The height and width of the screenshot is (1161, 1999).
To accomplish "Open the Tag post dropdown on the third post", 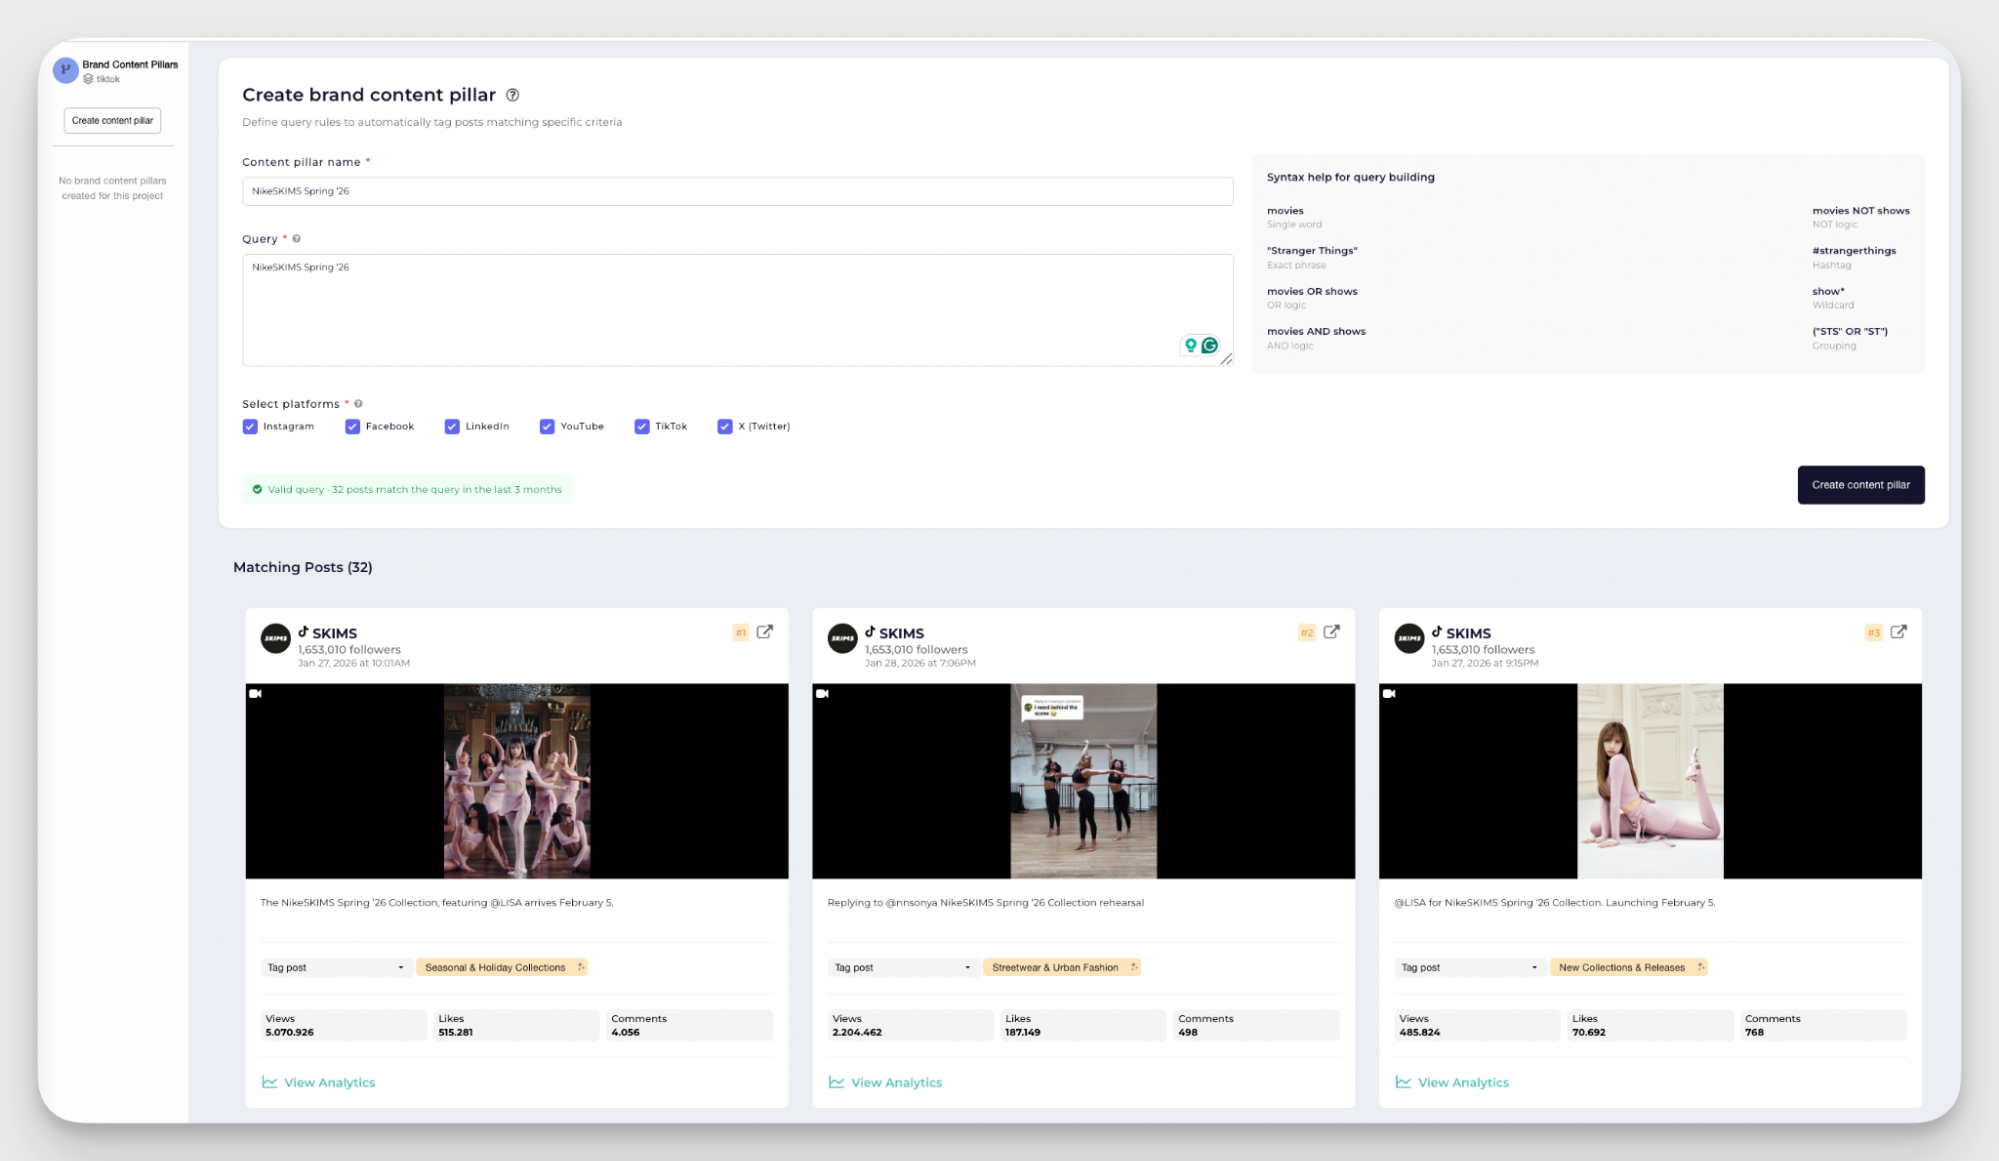I will click(1468, 967).
